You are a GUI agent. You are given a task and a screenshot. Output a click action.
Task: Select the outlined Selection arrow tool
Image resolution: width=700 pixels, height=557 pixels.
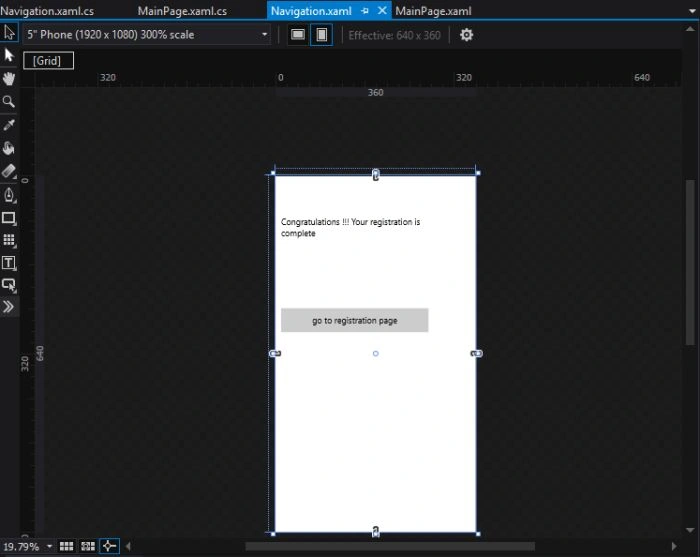coord(9,33)
